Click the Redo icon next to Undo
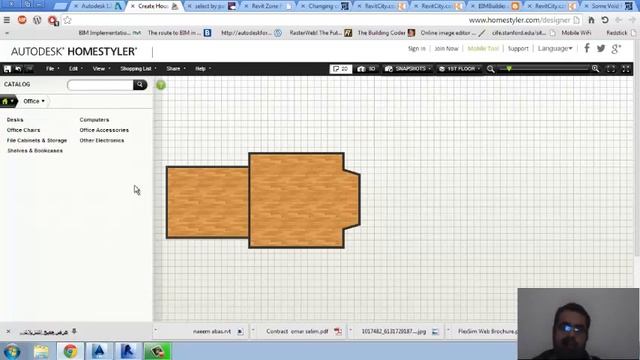Screen dimensions: 640x360 click(x=29, y=69)
